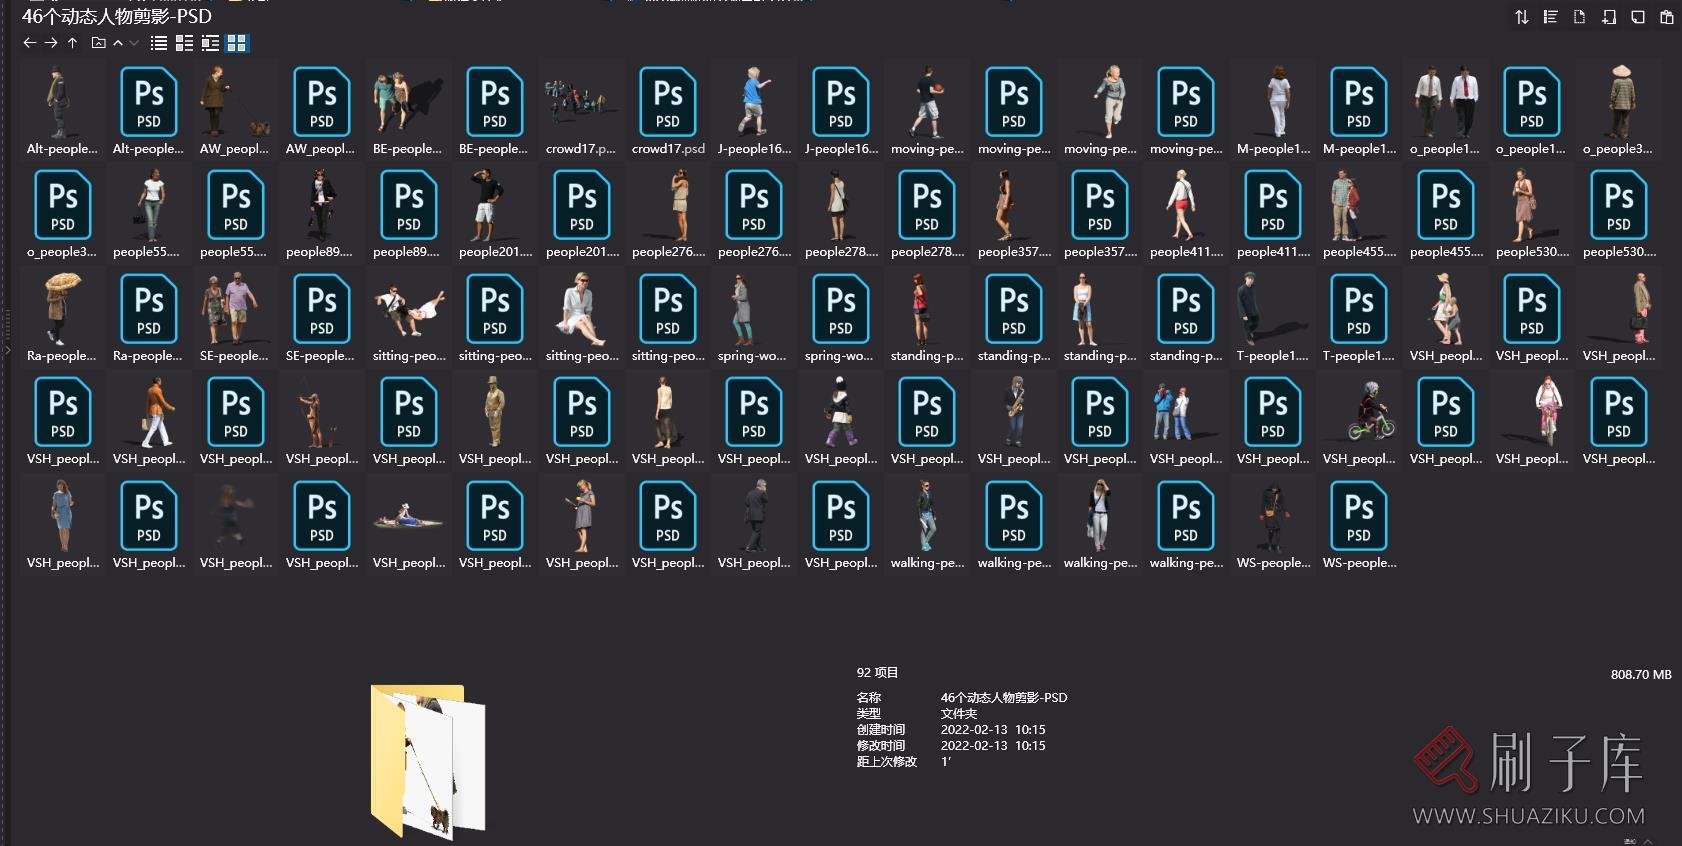Navigate up one folder level
1682x846 pixels.
click(x=72, y=43)
